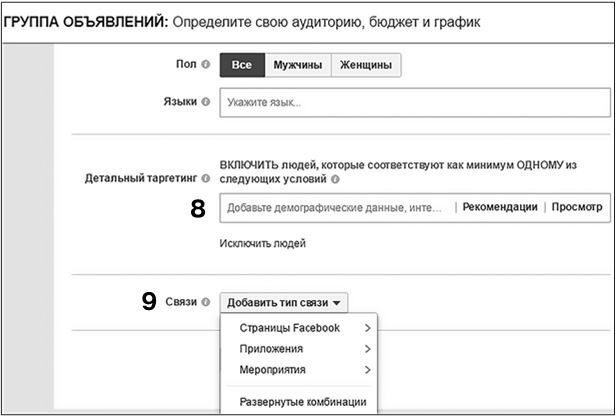Click the Просмотр link
This screenshot has width=616, height=416.
(577, 207)
